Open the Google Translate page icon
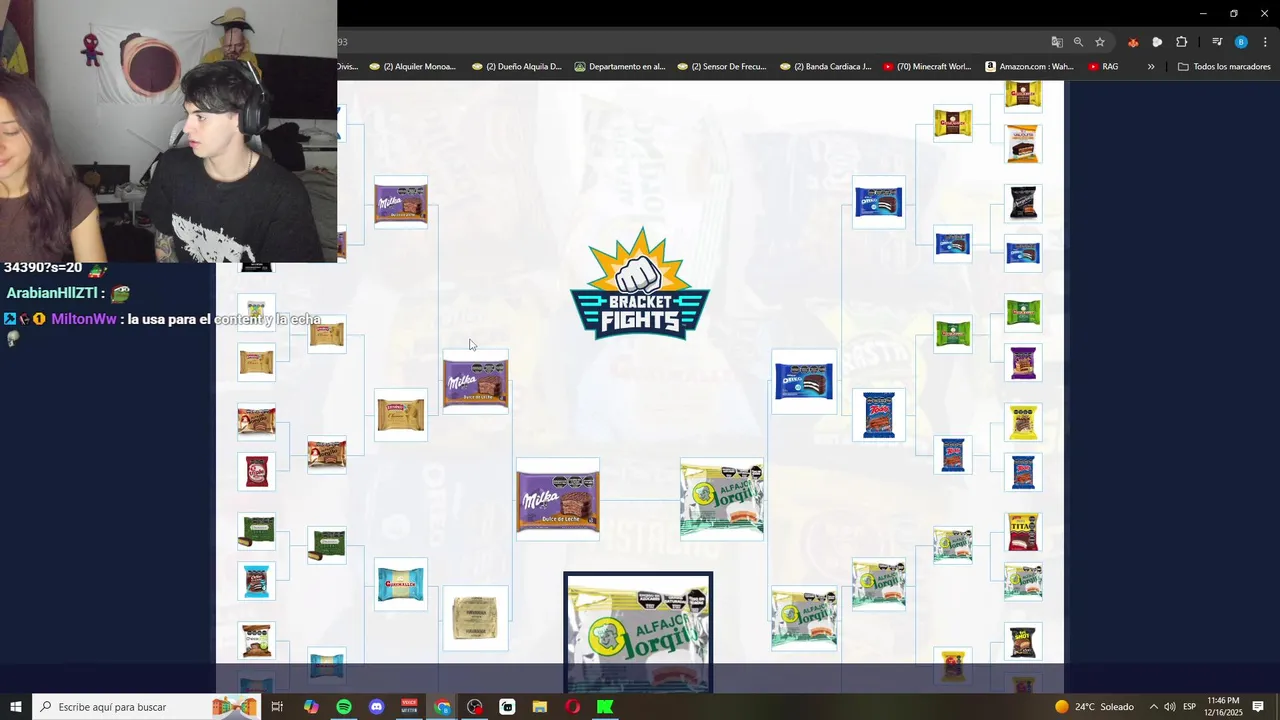This screenshot has height=720, width=1280. pyautogui.click(x=1057, y=42)
